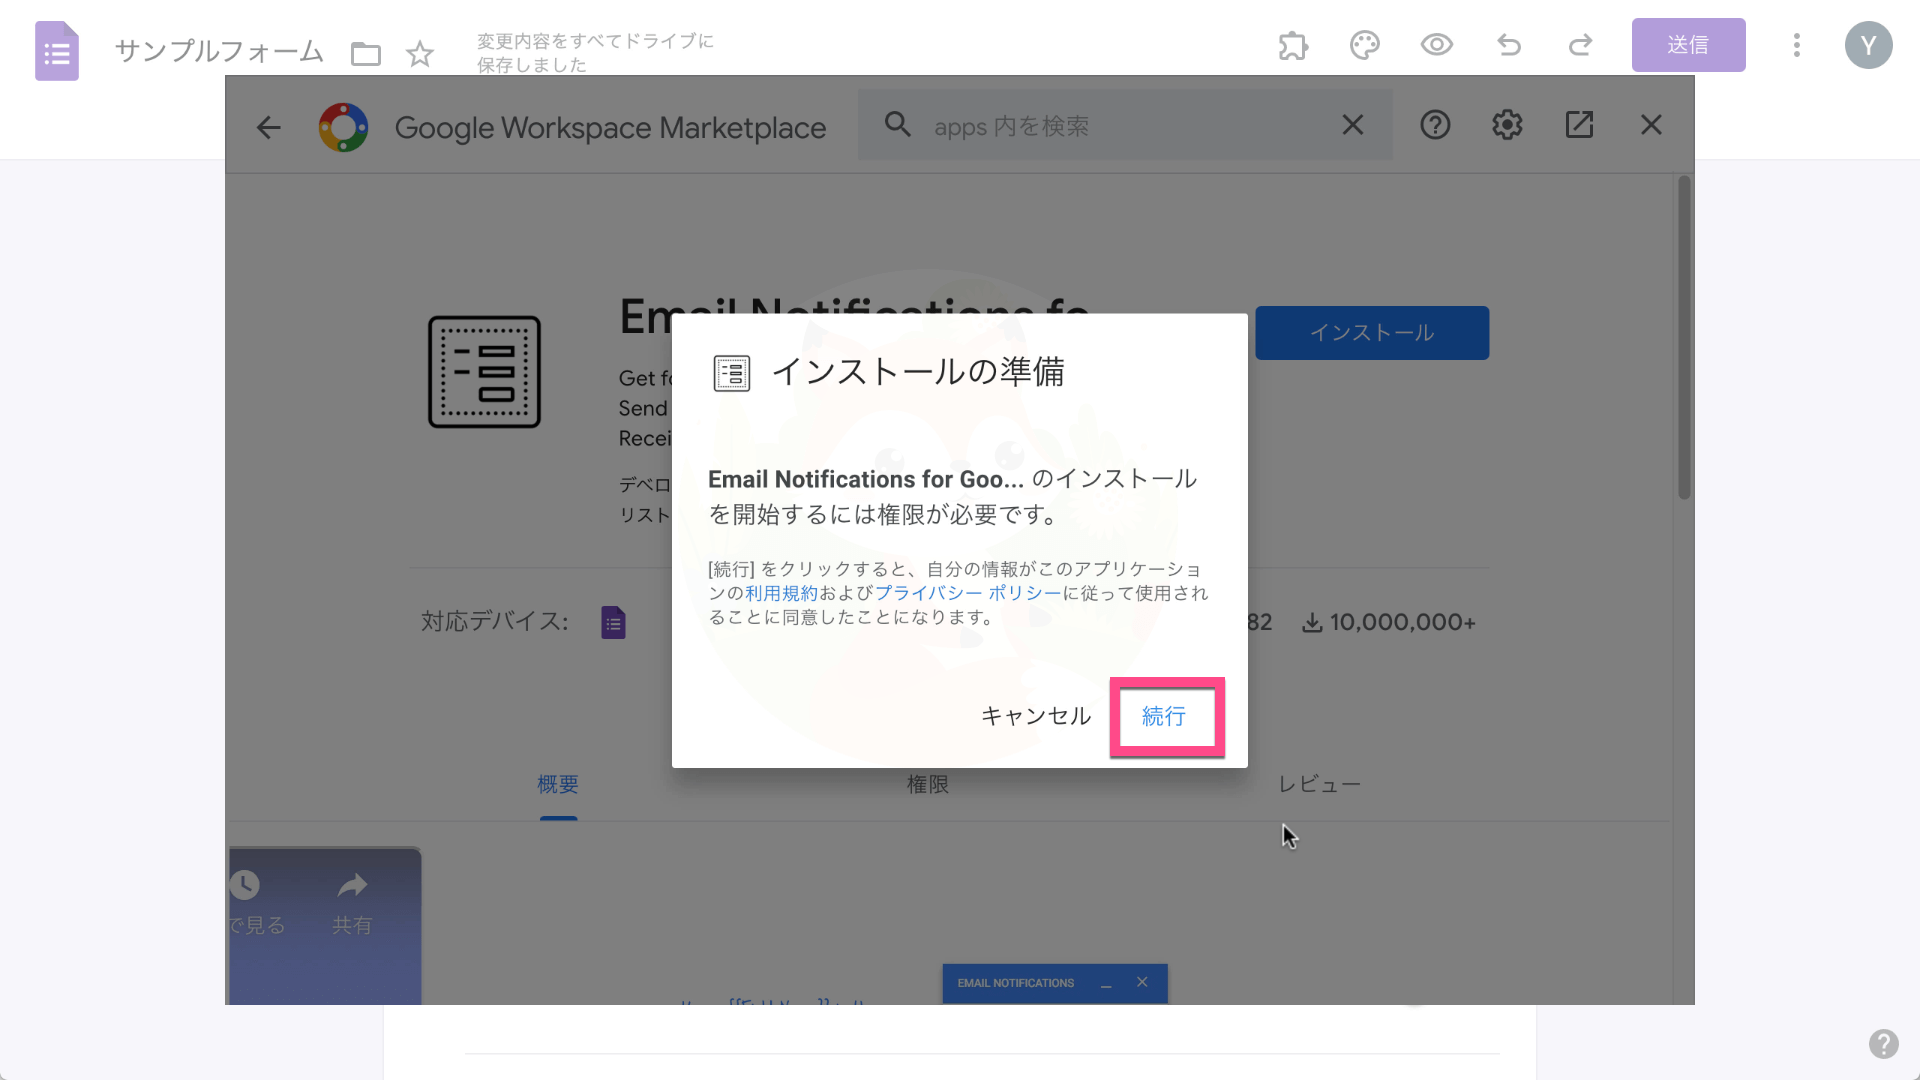The image size is (1920, 1080).
Task: Select the 権限 tab
Action: coord(928,785)
